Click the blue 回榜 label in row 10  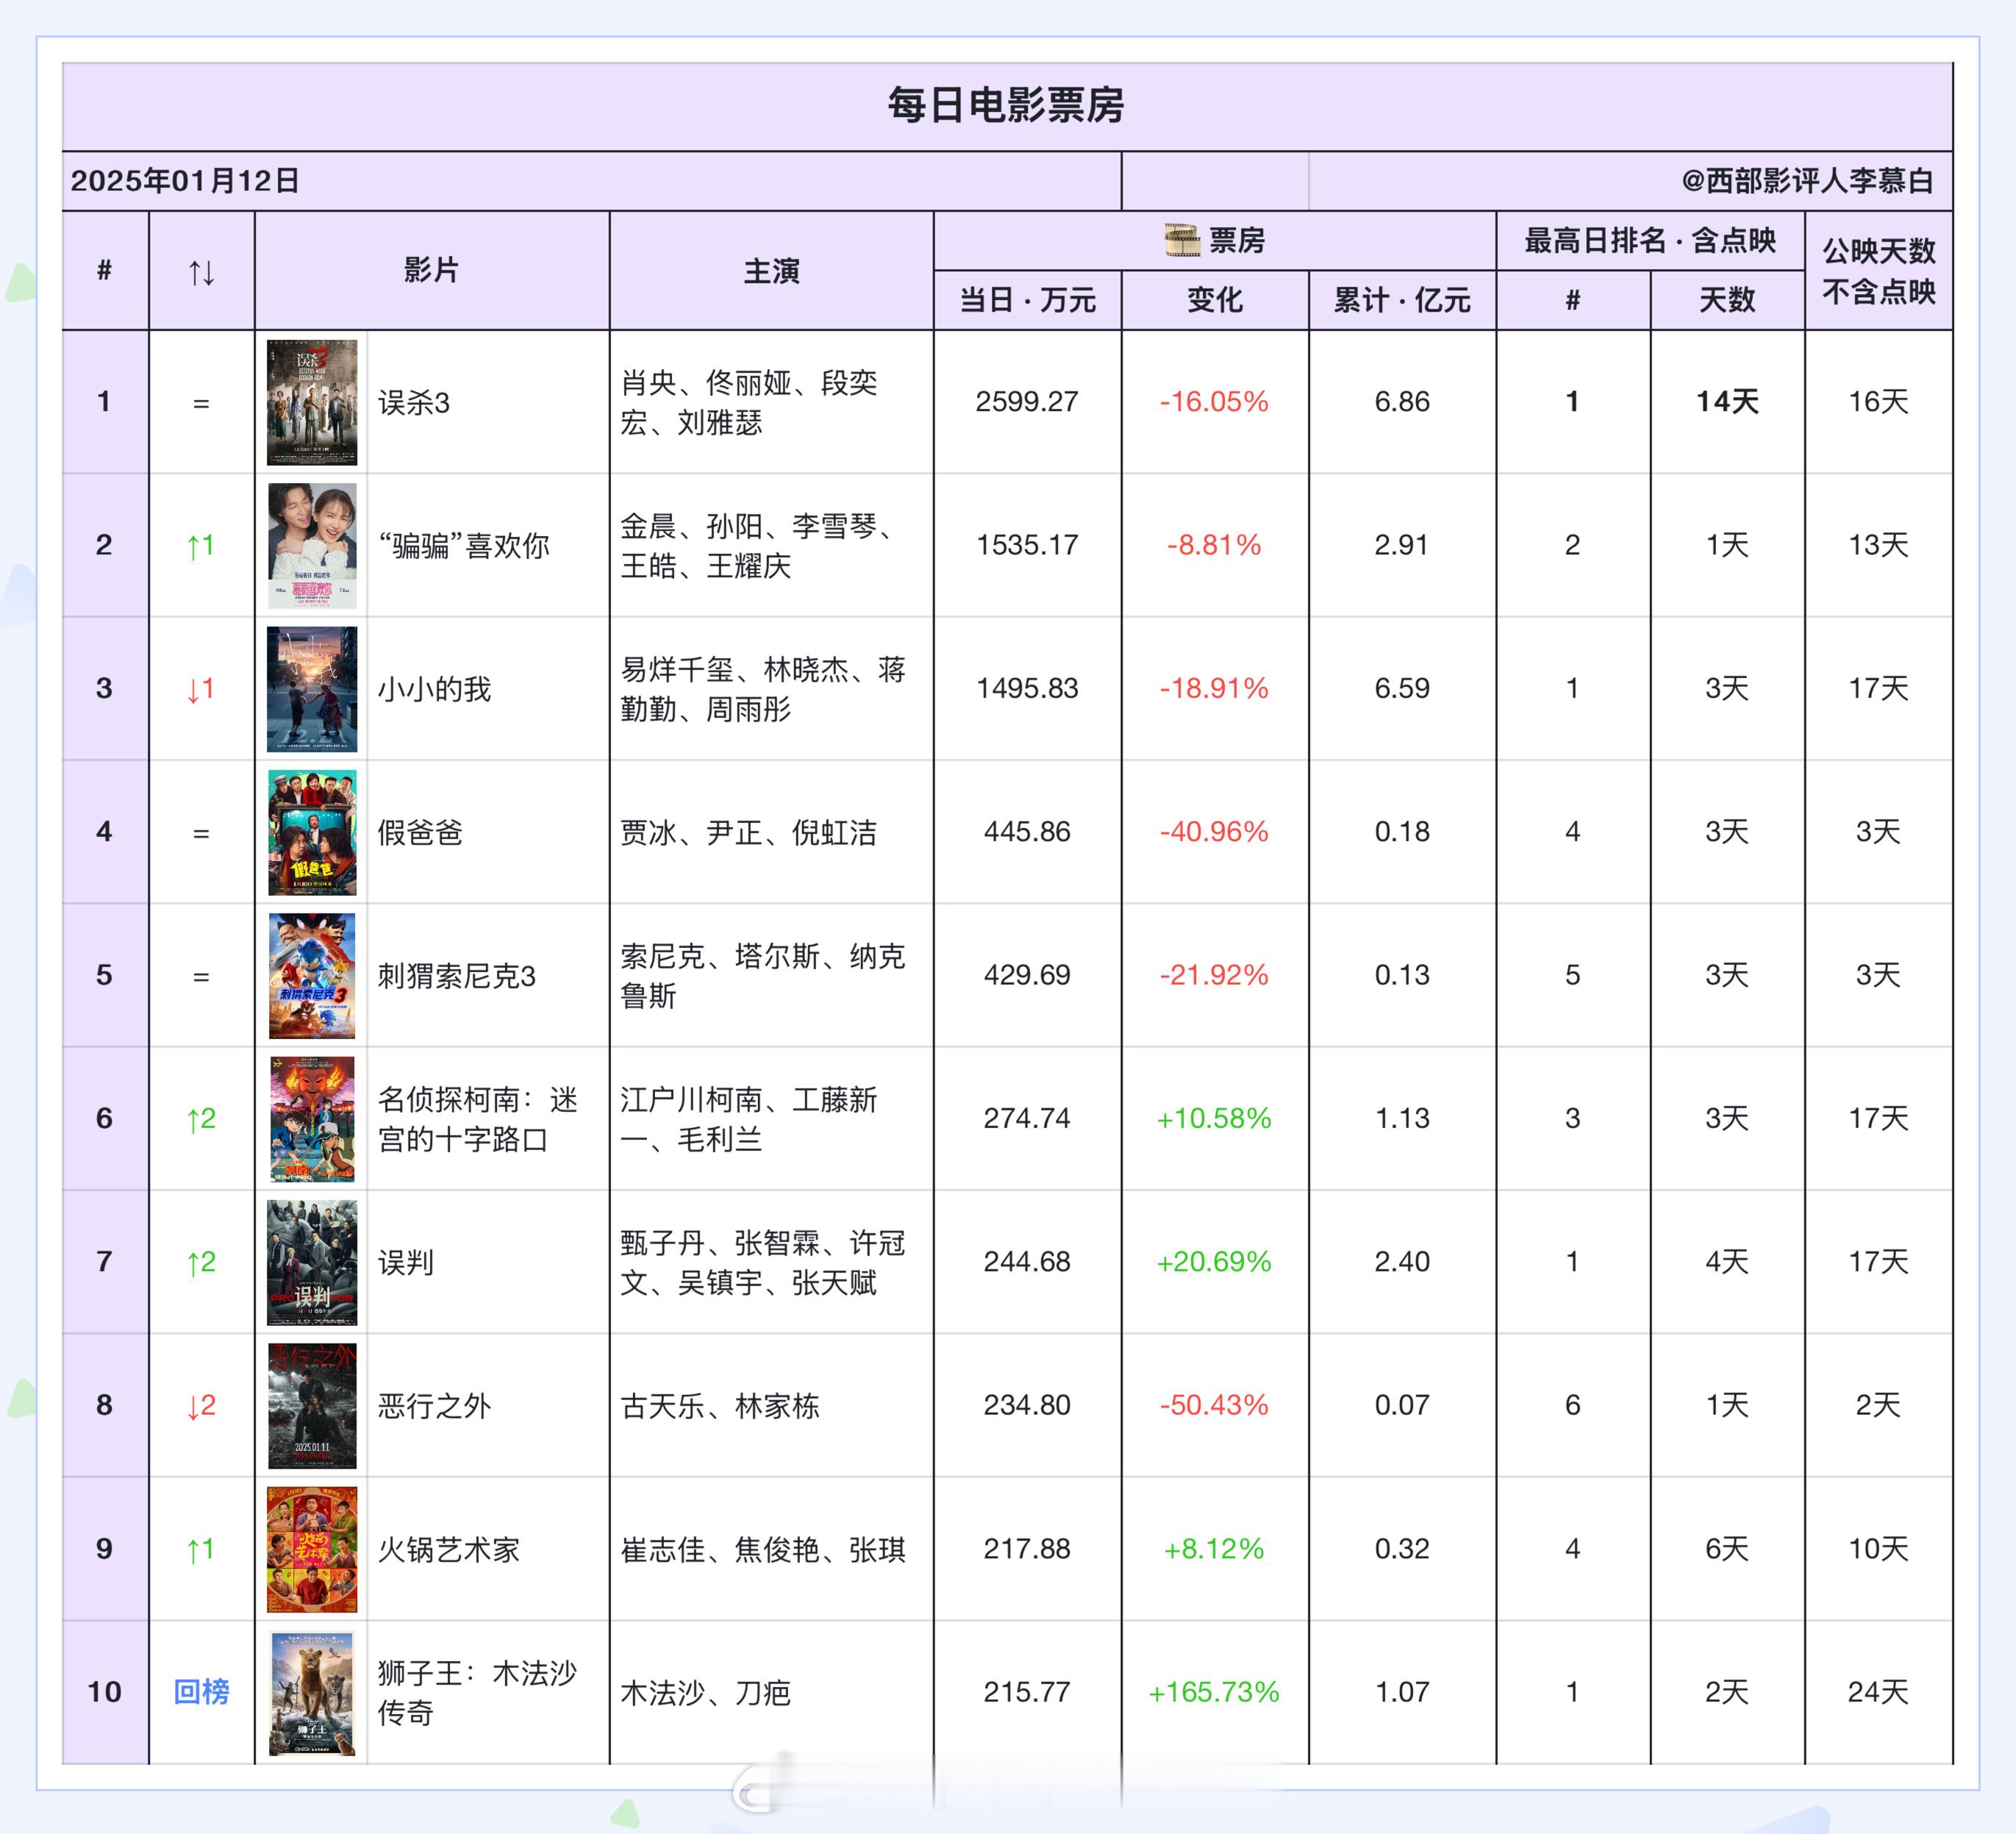pyautogui.click(x=201, y=1692)
